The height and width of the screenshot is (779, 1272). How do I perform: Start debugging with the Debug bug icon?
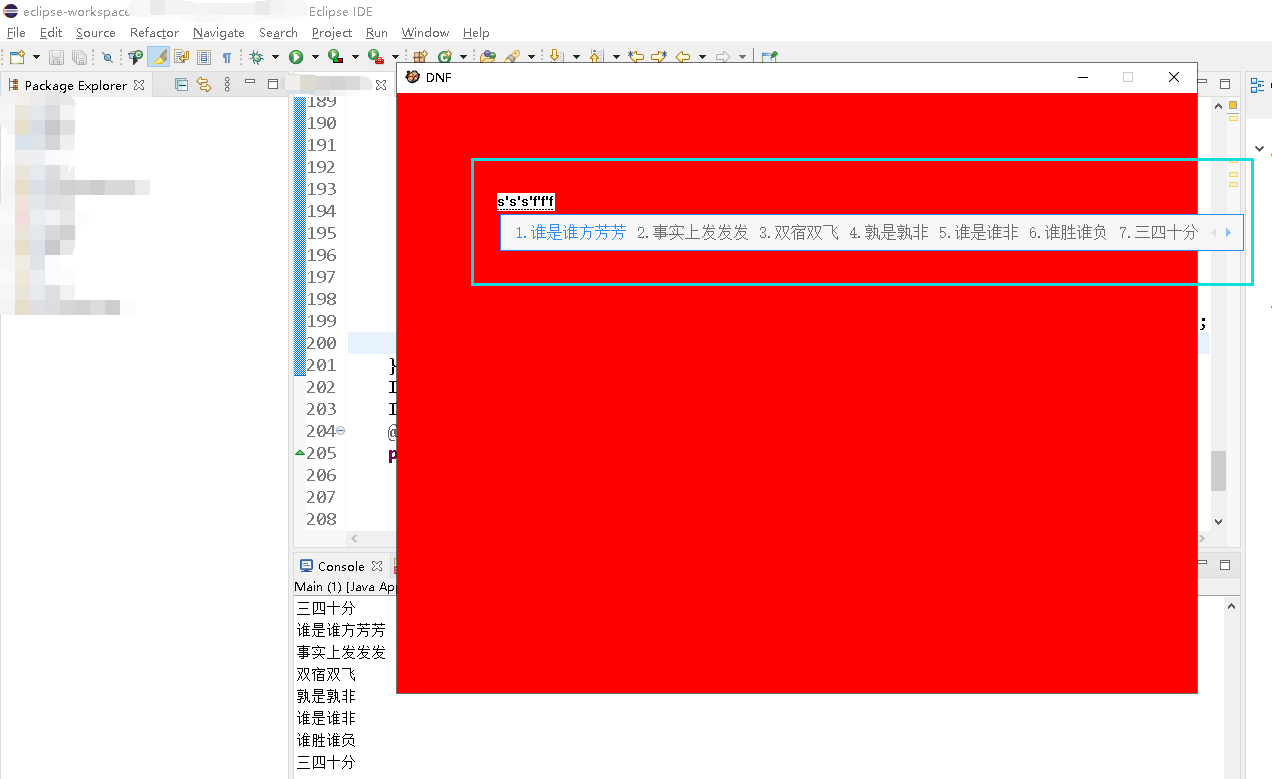[257, 57]
